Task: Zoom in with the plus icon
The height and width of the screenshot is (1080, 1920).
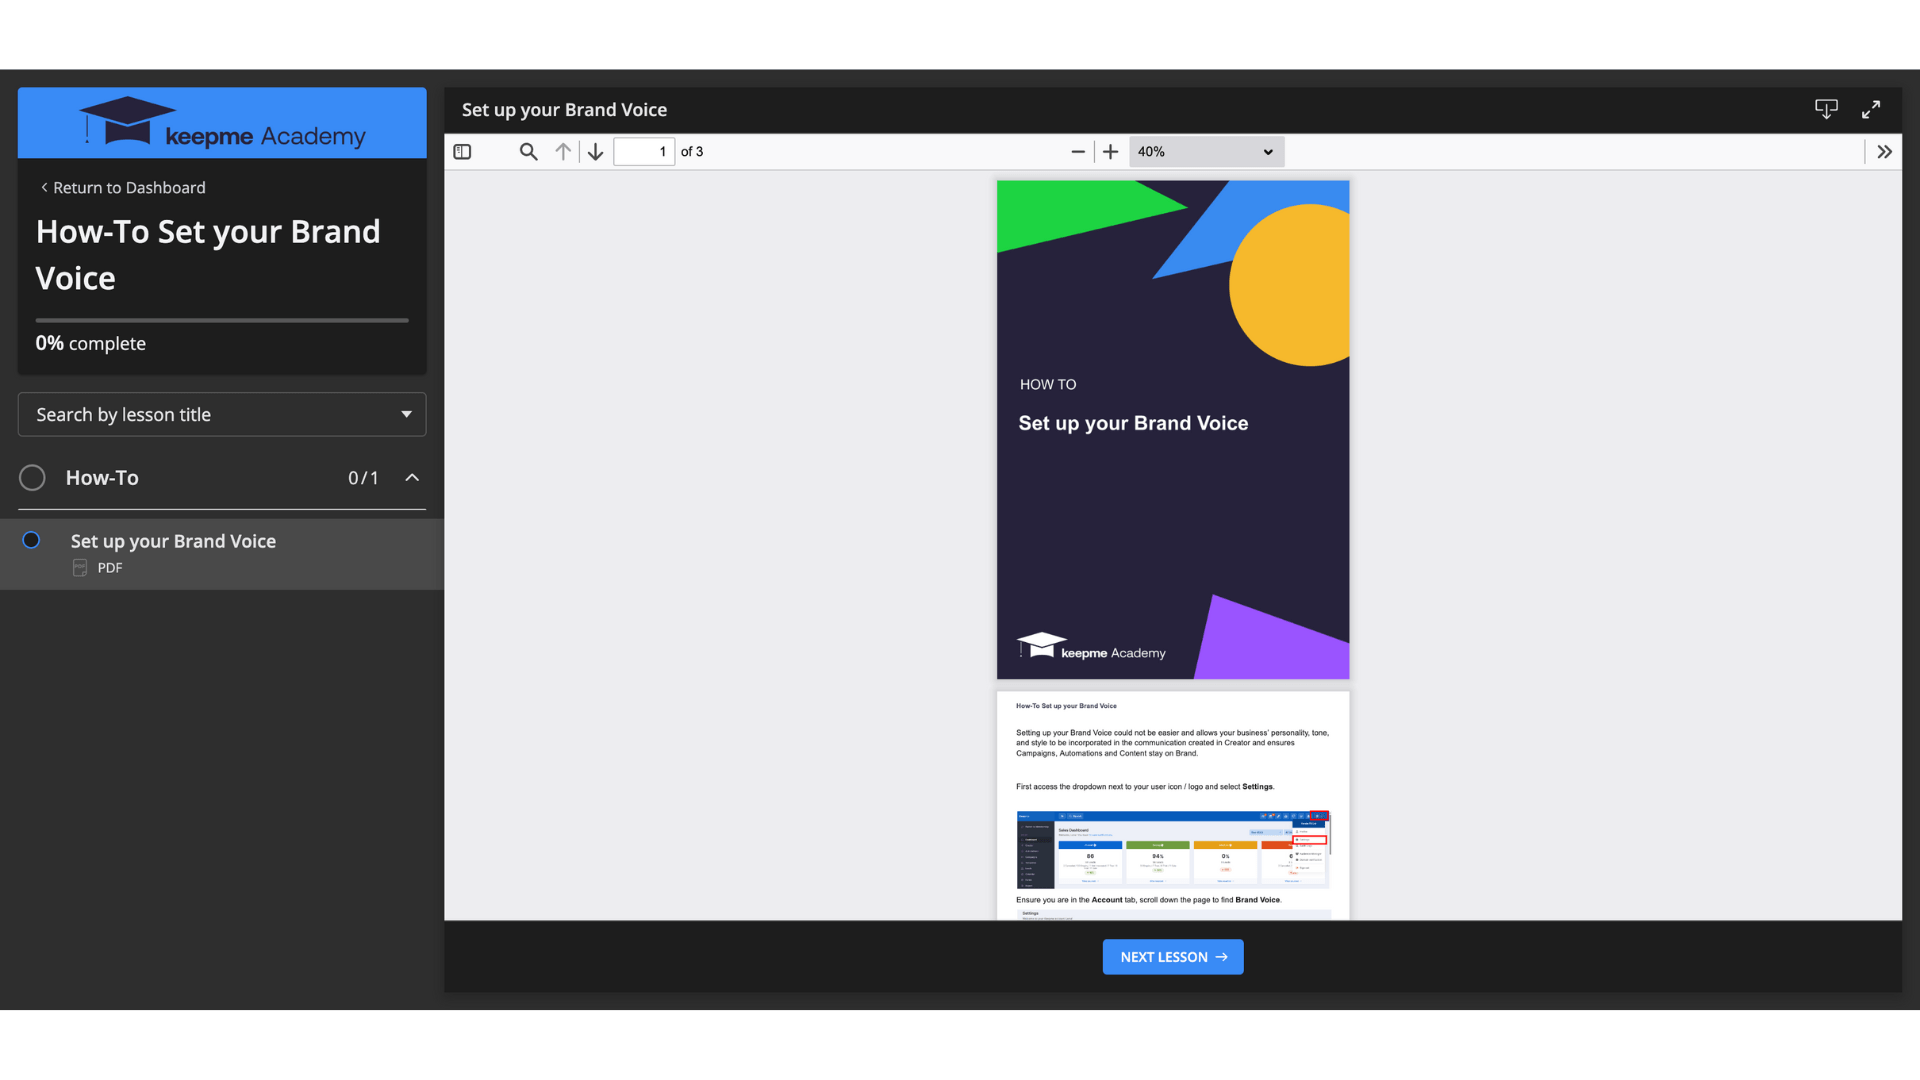Action: point(1110,152)
